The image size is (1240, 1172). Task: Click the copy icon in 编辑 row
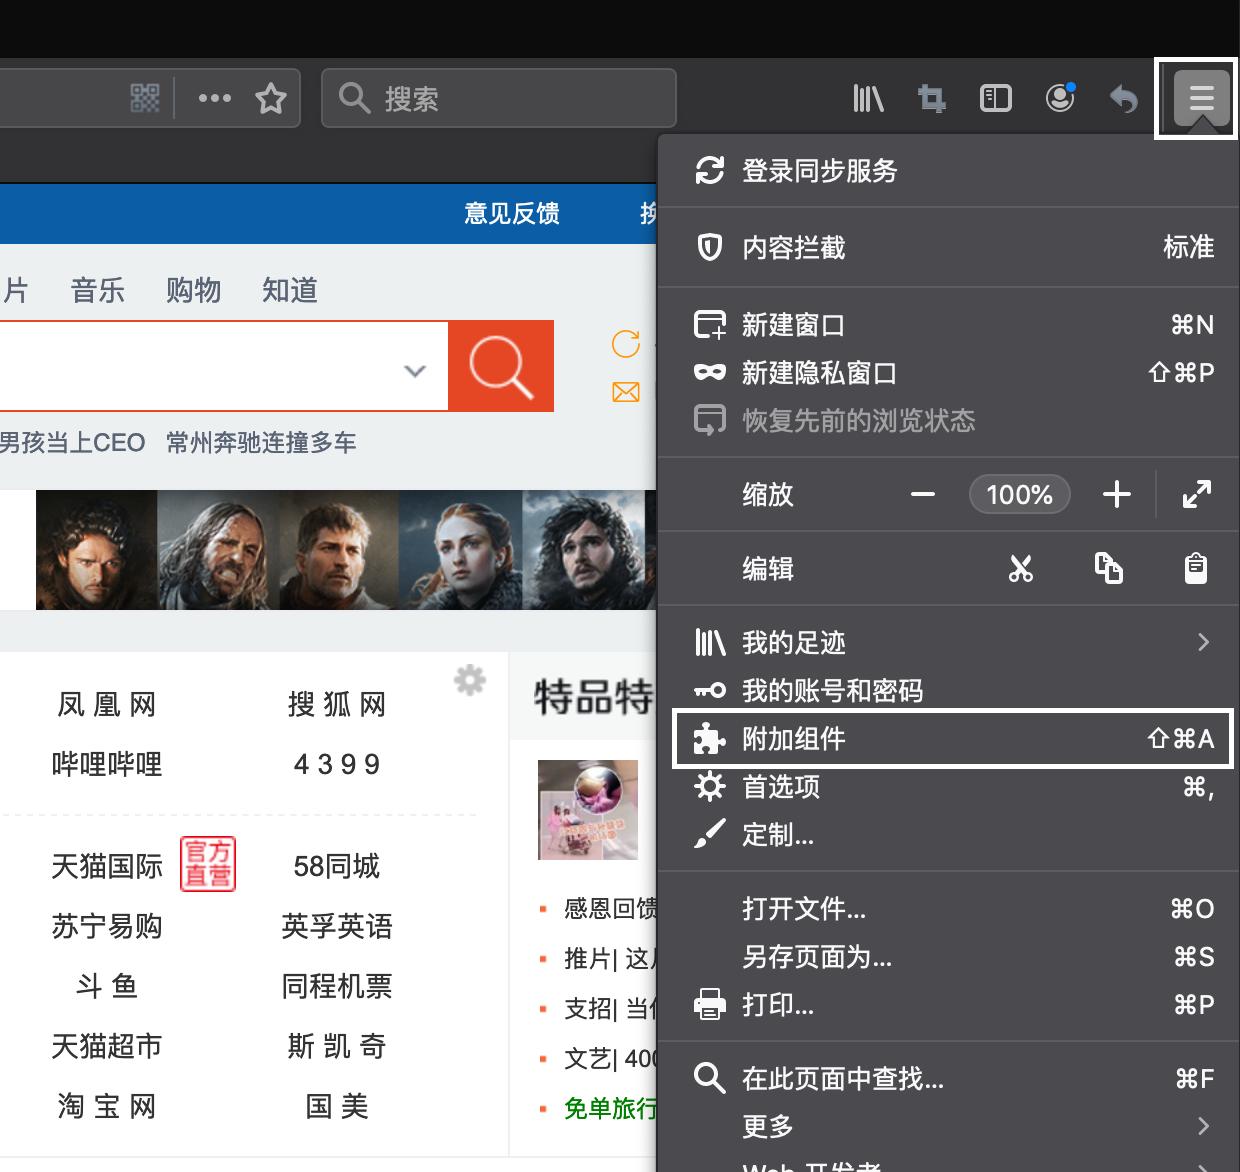tap(1110, 567)
